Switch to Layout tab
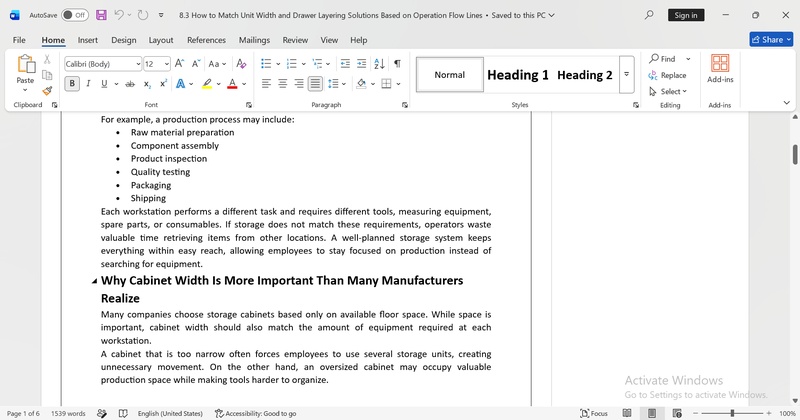Image resolution: width=800 pixels, height=420 pixels. pos(161,40)
